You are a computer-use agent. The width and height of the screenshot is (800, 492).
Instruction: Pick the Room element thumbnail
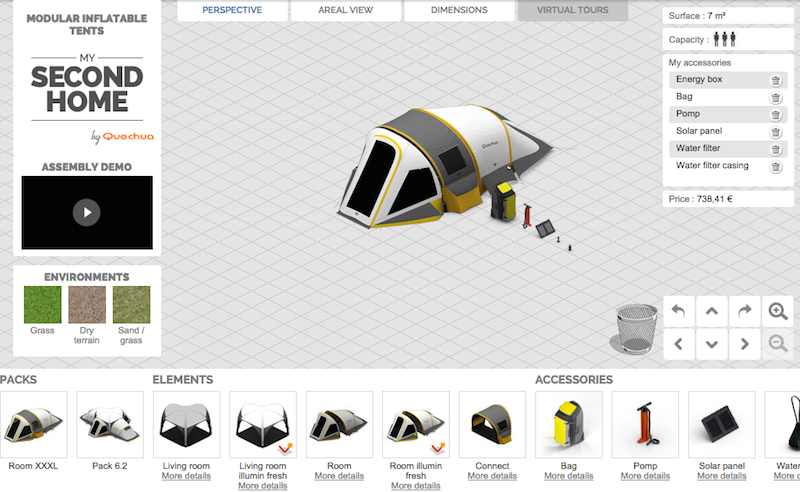(x=339, y=425)
